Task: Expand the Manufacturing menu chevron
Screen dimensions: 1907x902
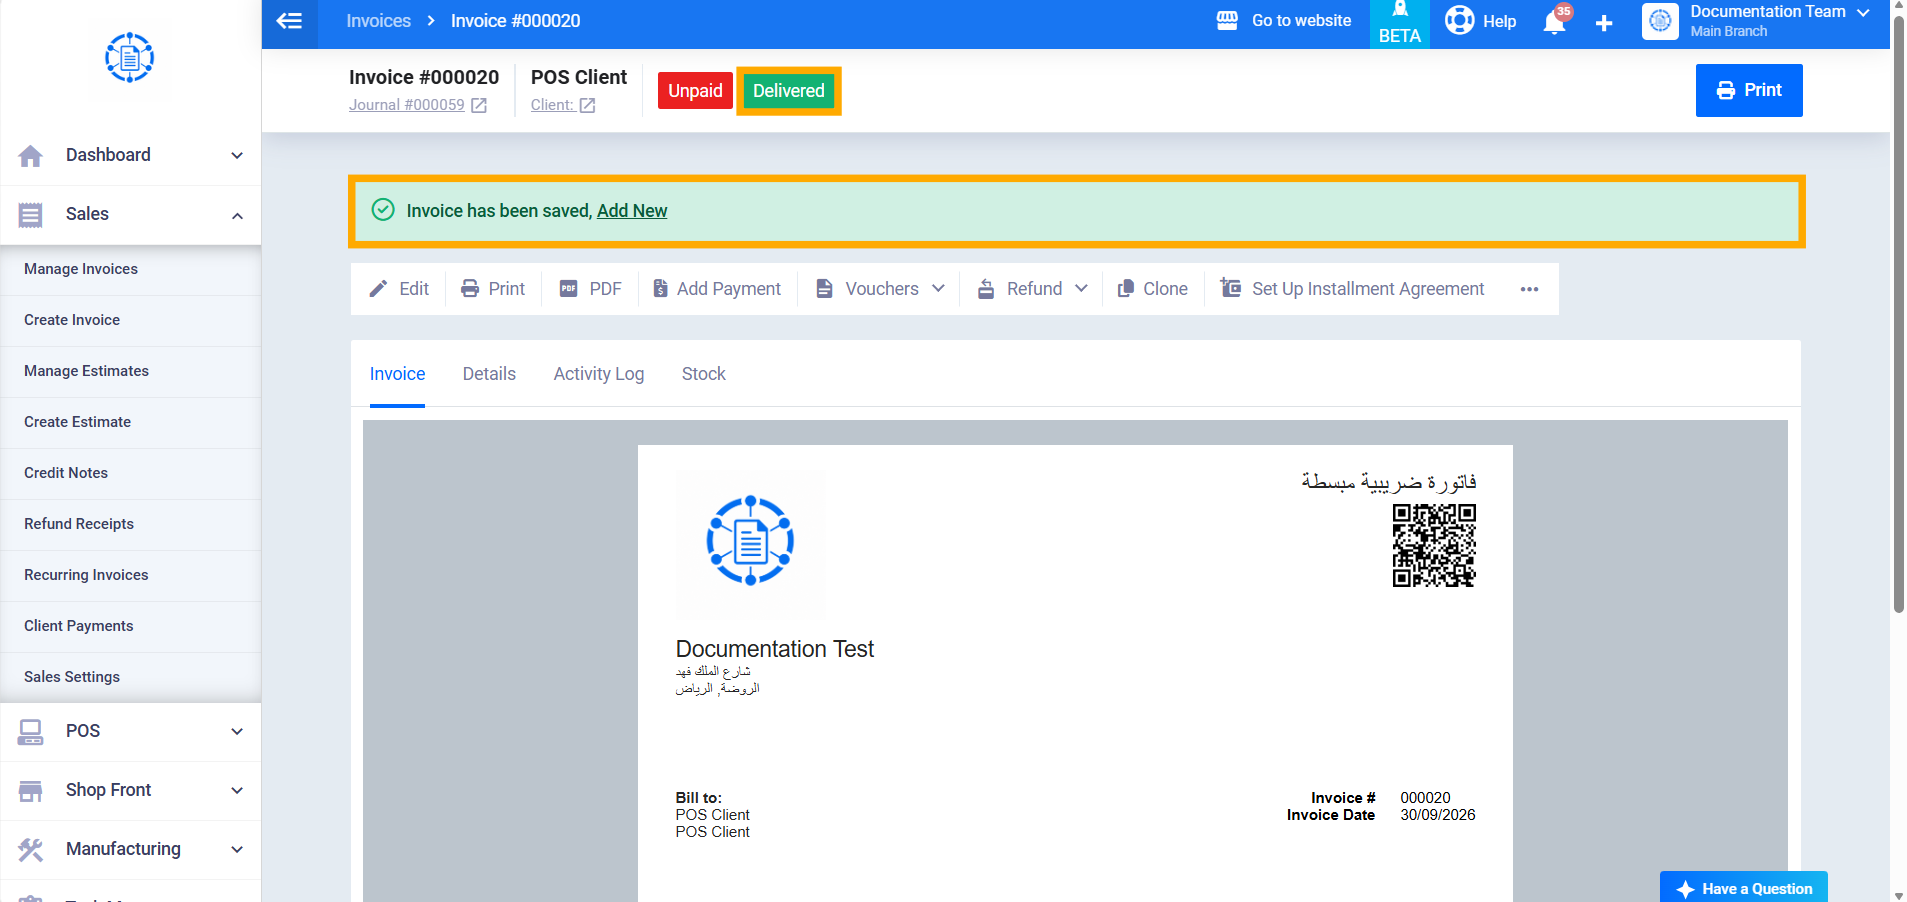Action: tap(237, 849)
